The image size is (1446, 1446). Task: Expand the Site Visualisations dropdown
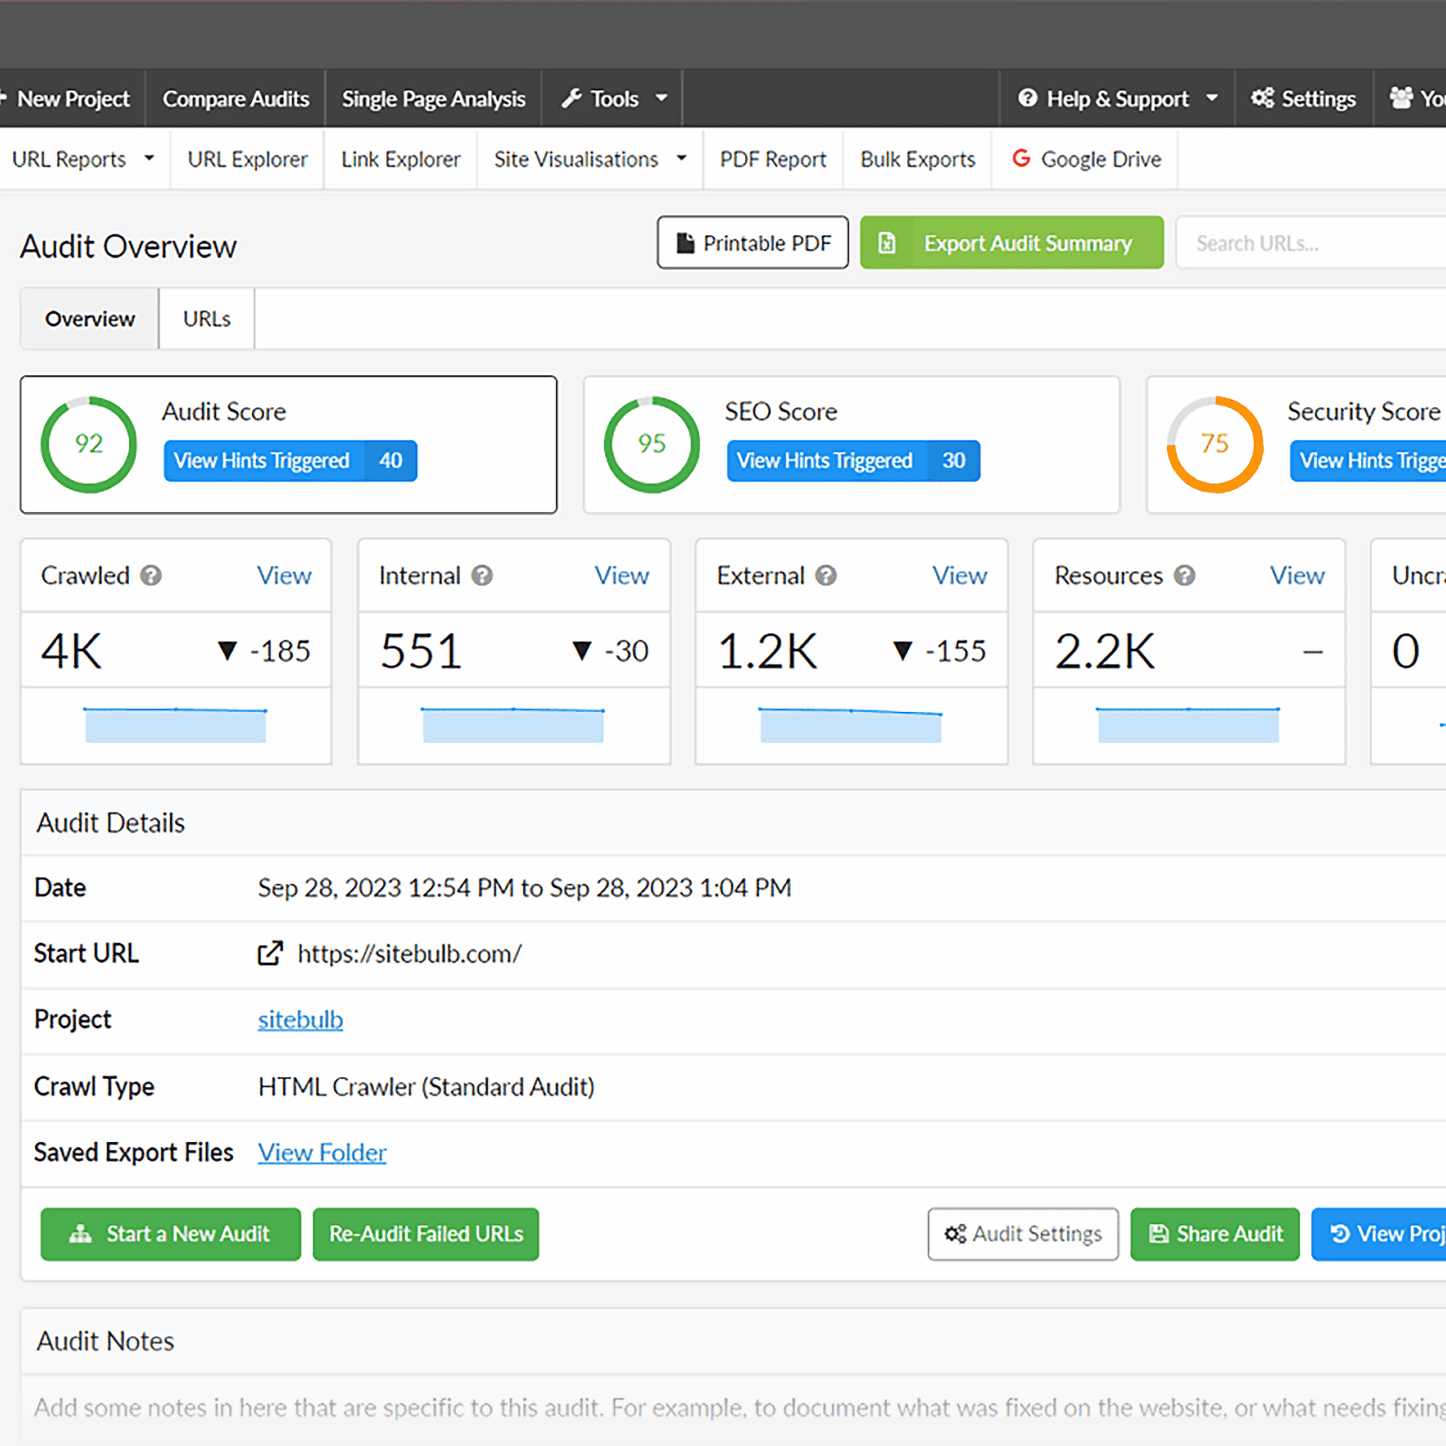pyautogui.click(x=590, y=159)
